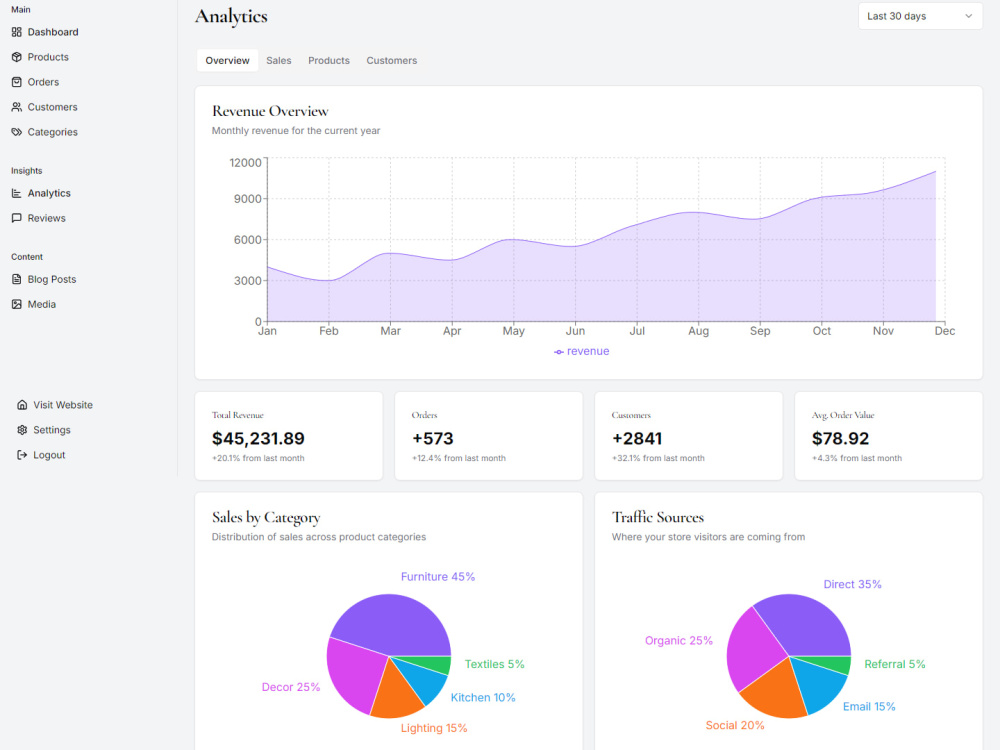Open the Customers tab in Analytics
The width and height of the screenshot is (1000, 750).
(392, 61)
